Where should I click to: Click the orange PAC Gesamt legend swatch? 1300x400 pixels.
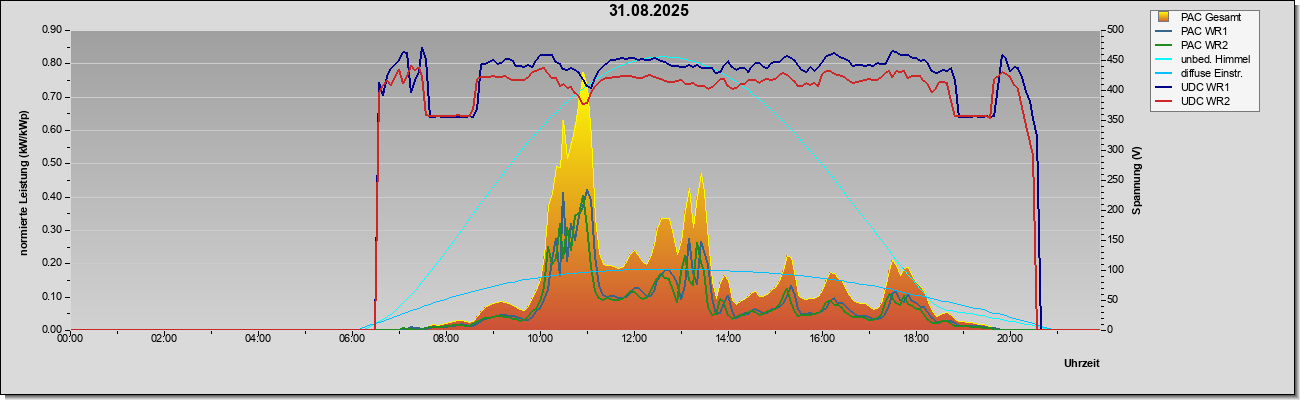(1164, 17)
